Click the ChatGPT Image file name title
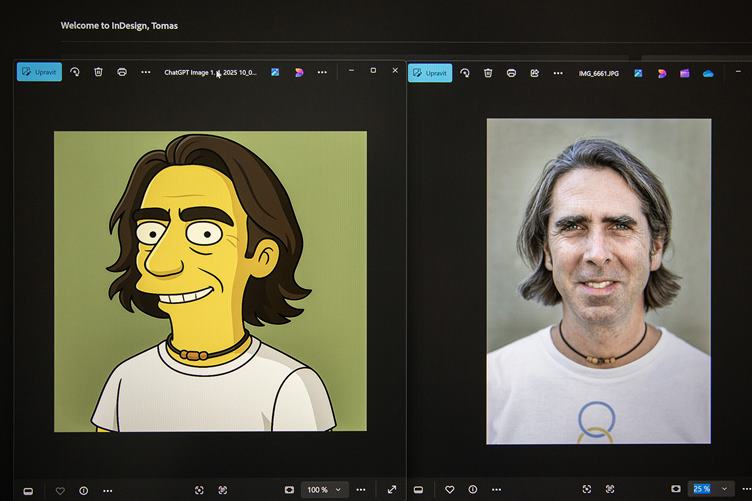The height and width of the screenshot is (501, 752). click(211, 72)
